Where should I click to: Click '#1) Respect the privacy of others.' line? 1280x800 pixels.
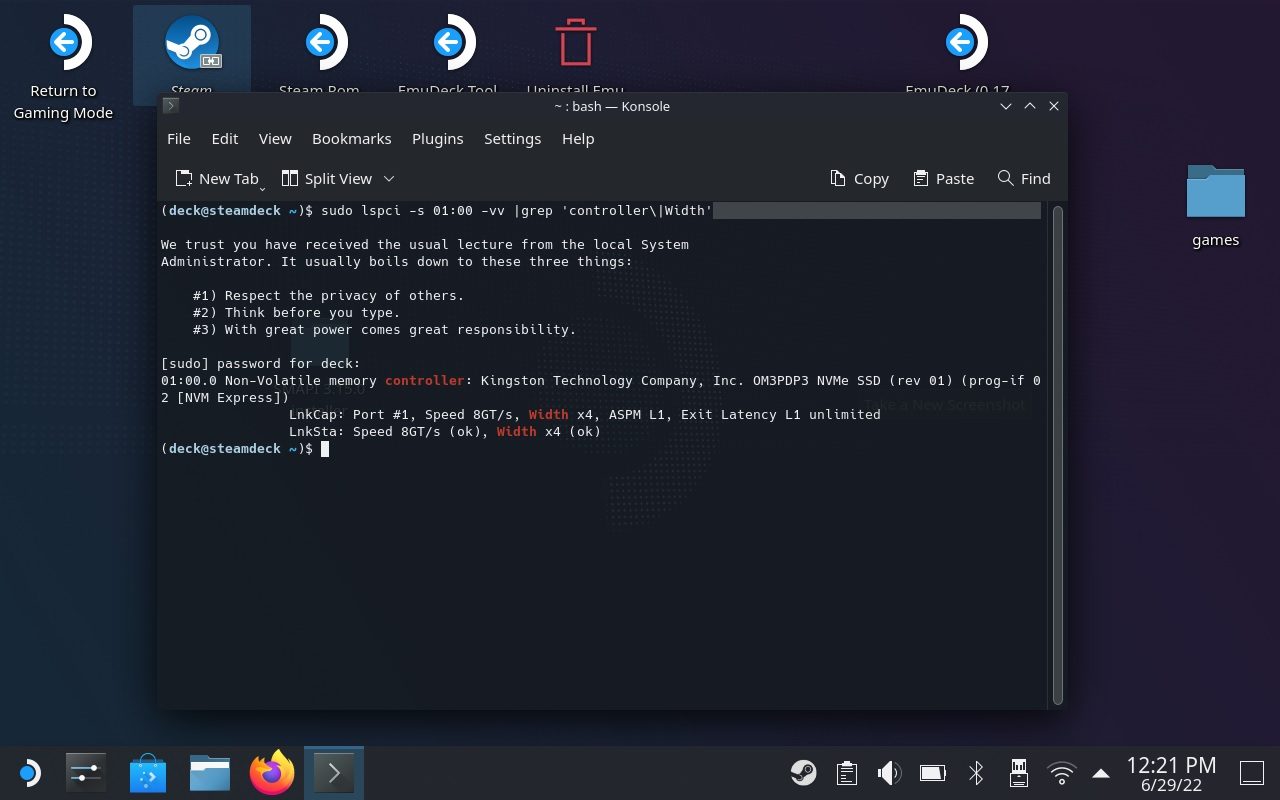click(x=328, y=296)
